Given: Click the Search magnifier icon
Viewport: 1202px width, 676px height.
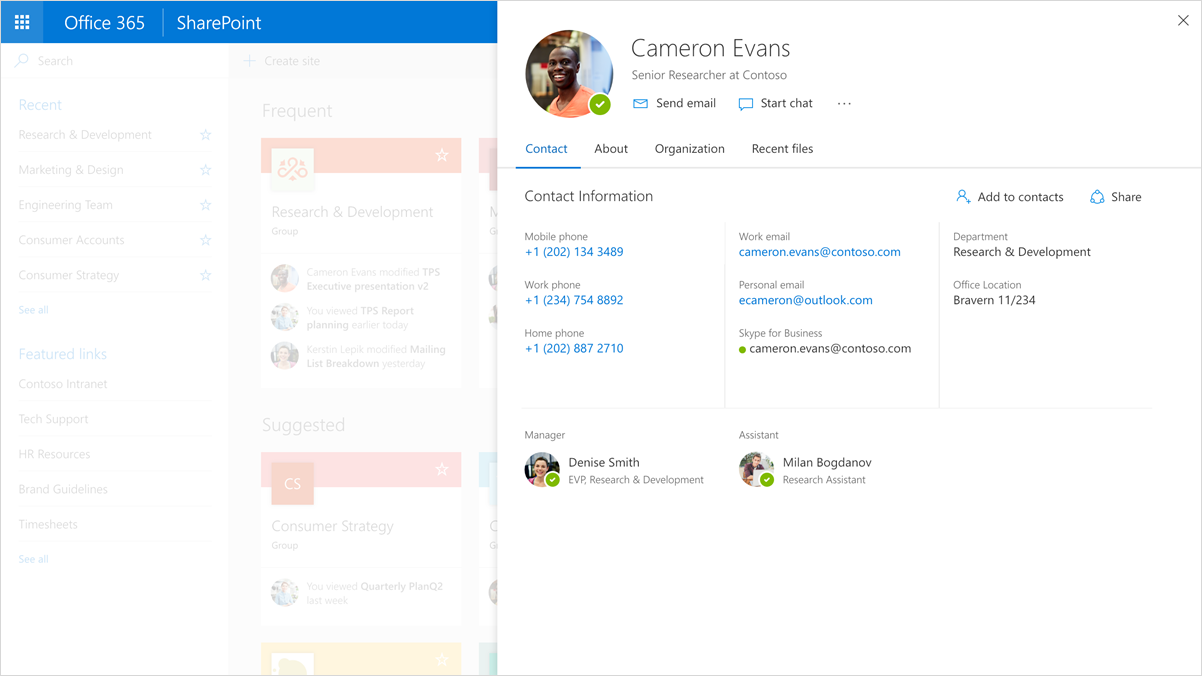Looking at the screenshot, I should (22, 60).
